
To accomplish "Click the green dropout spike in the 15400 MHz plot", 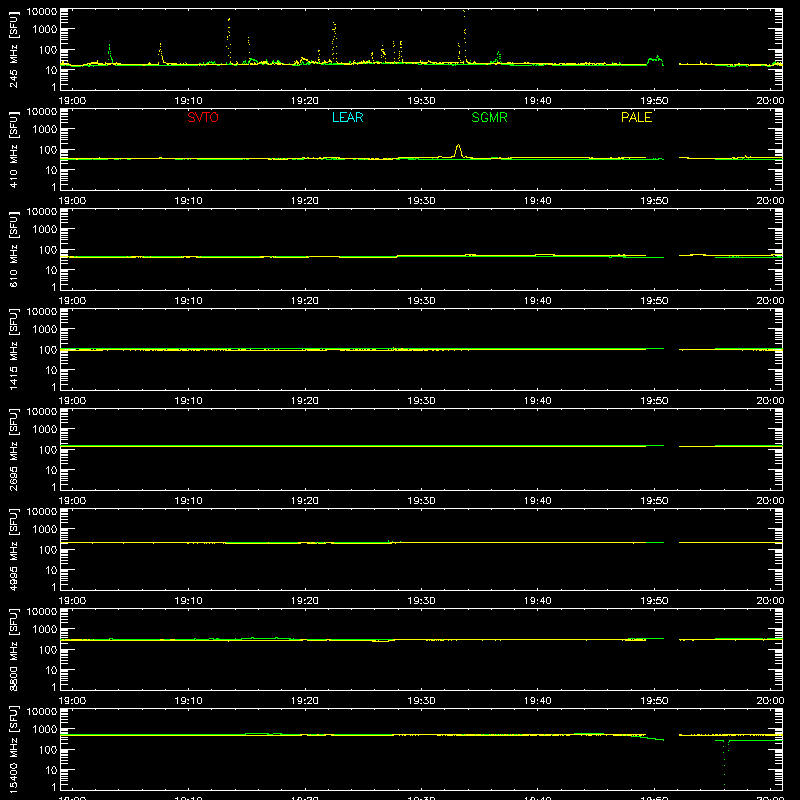I will click(x=724, y=763).
